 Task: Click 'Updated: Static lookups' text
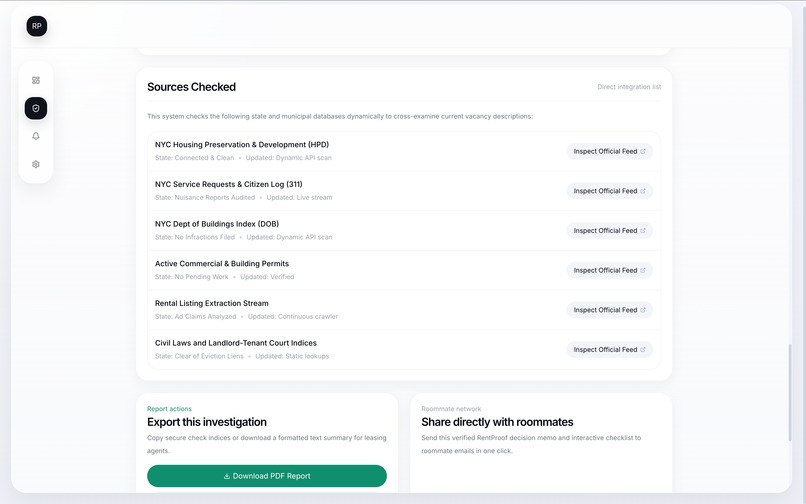pos(292,356)
